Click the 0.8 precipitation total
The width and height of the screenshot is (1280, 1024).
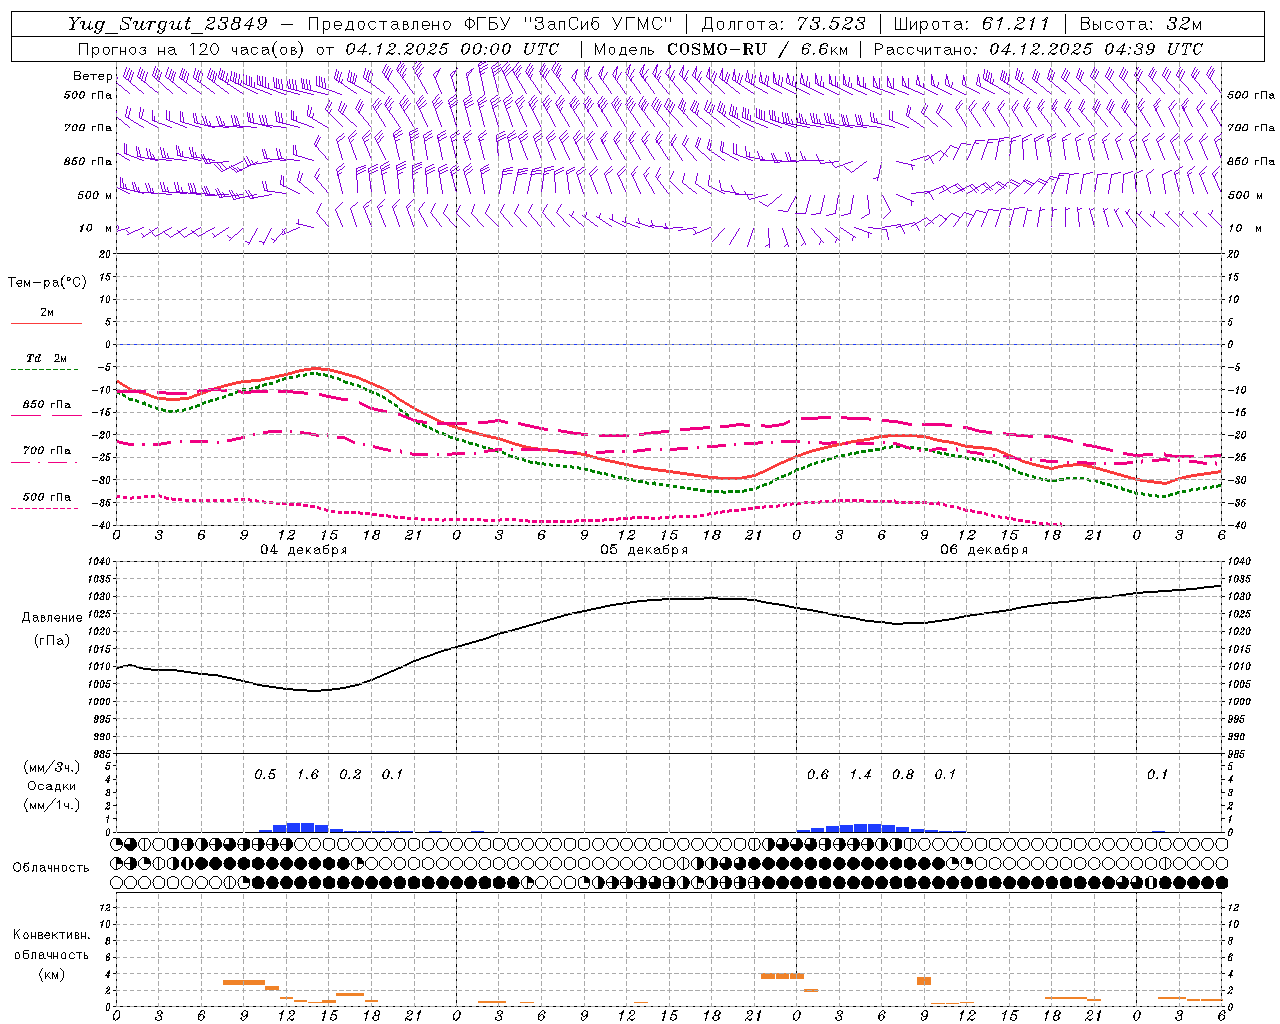tap(903, 775)
